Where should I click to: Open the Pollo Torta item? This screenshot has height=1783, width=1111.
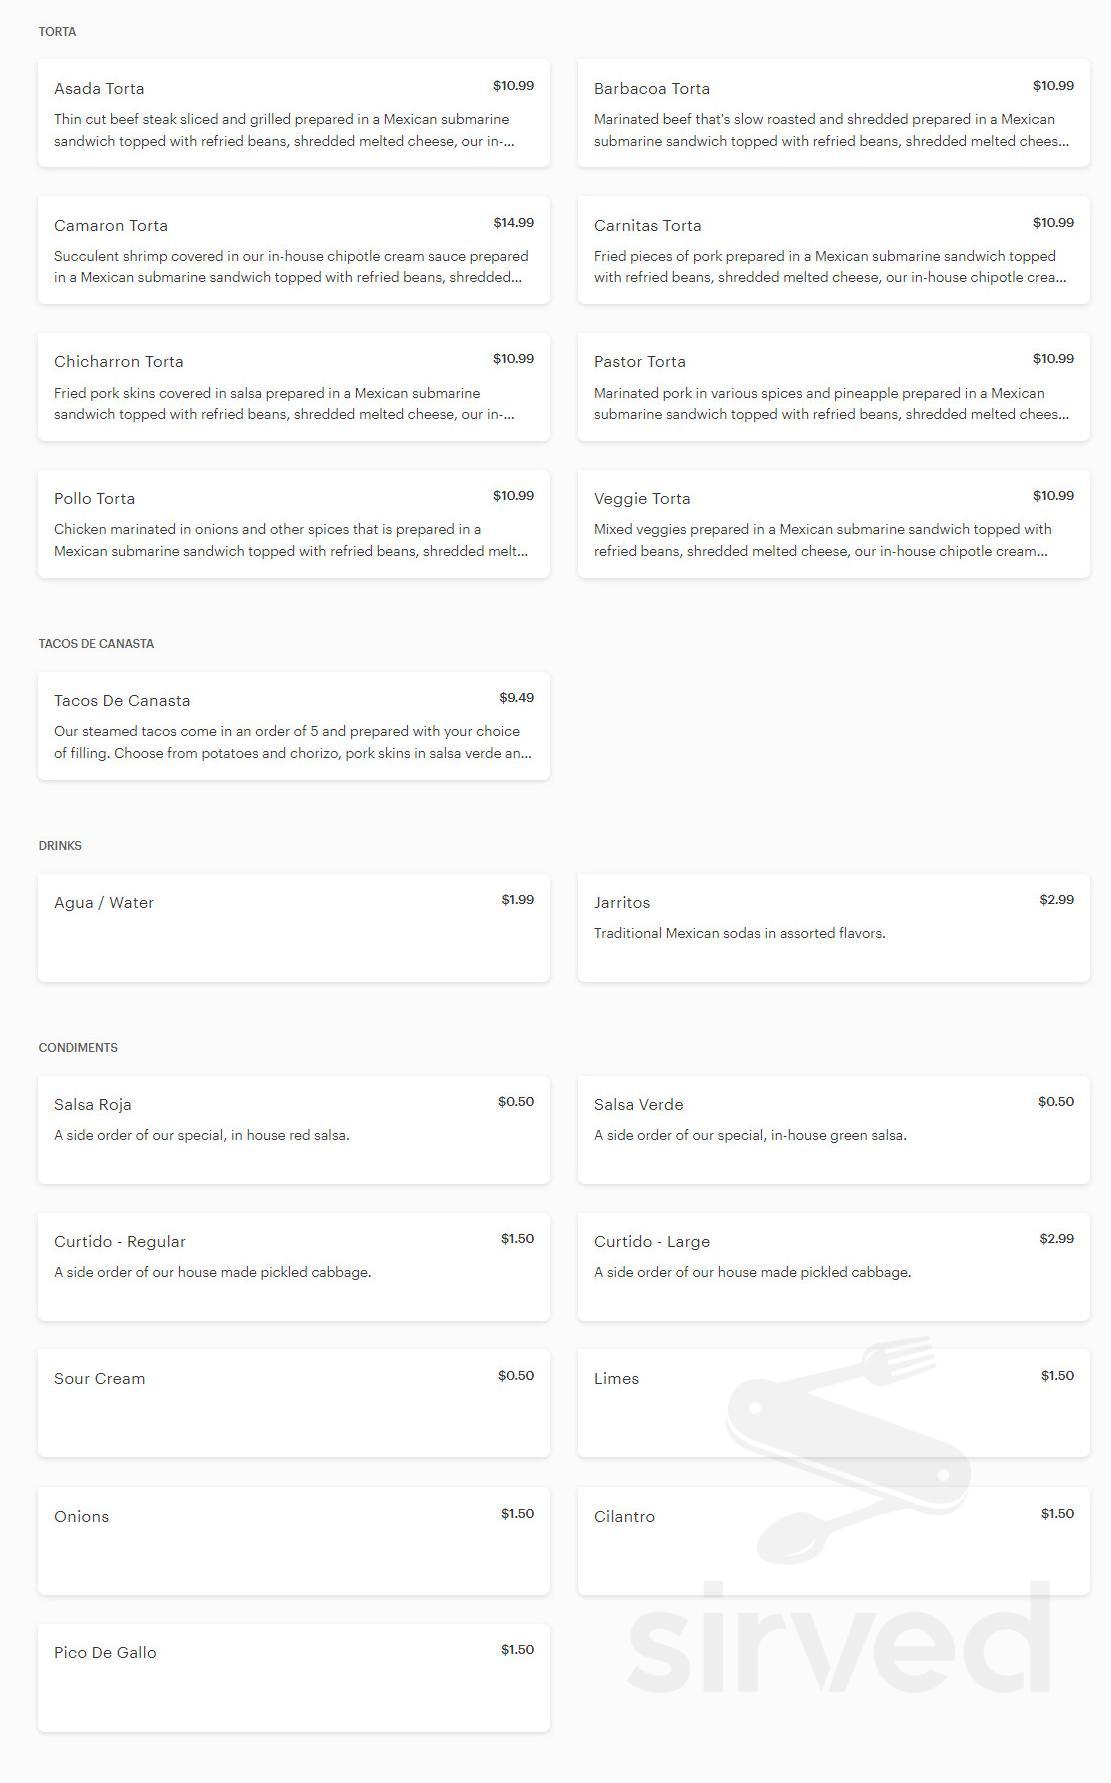[x=294, y=524]
